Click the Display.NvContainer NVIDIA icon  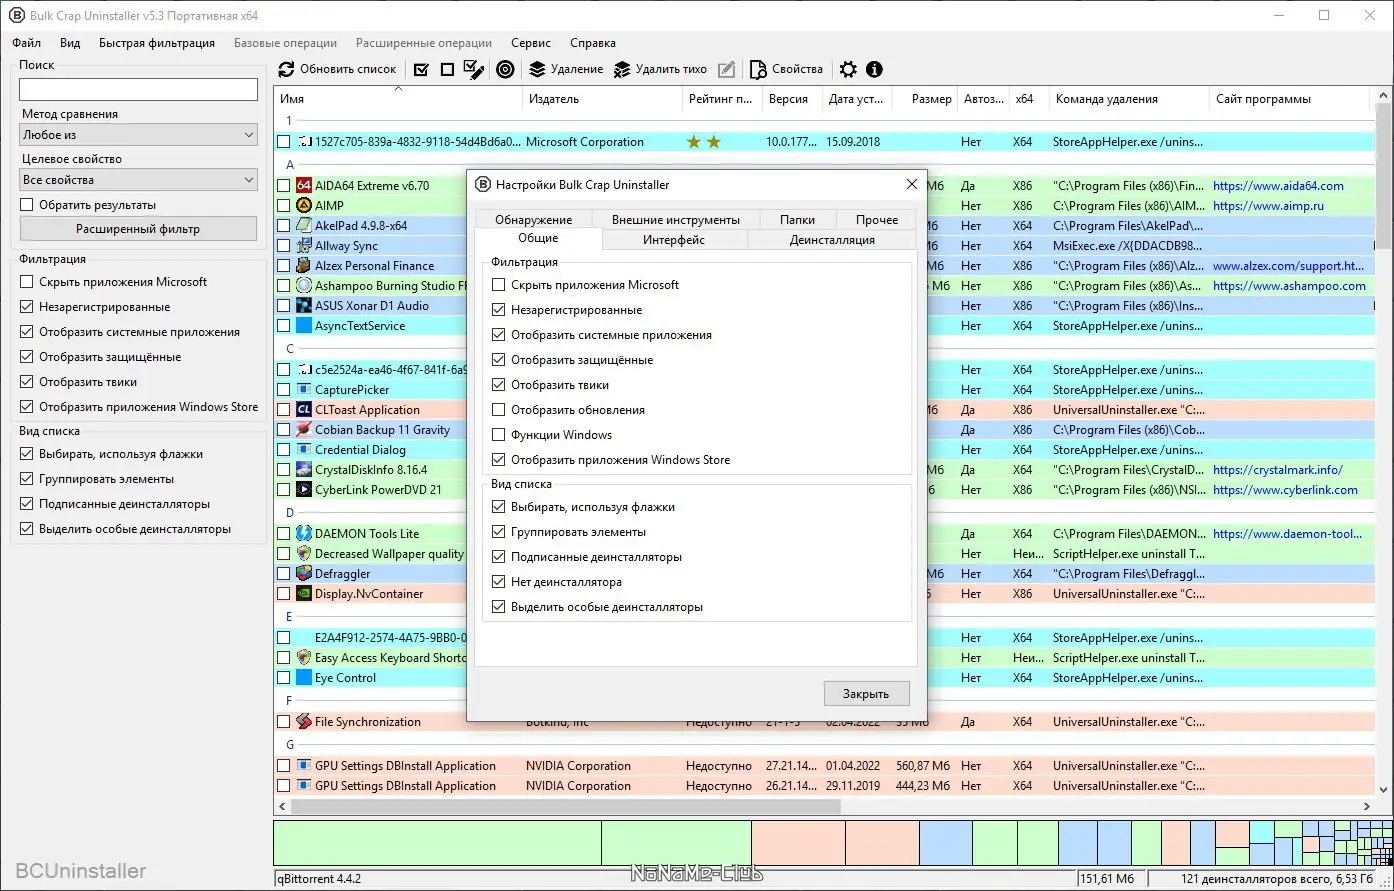coord(304,594)
